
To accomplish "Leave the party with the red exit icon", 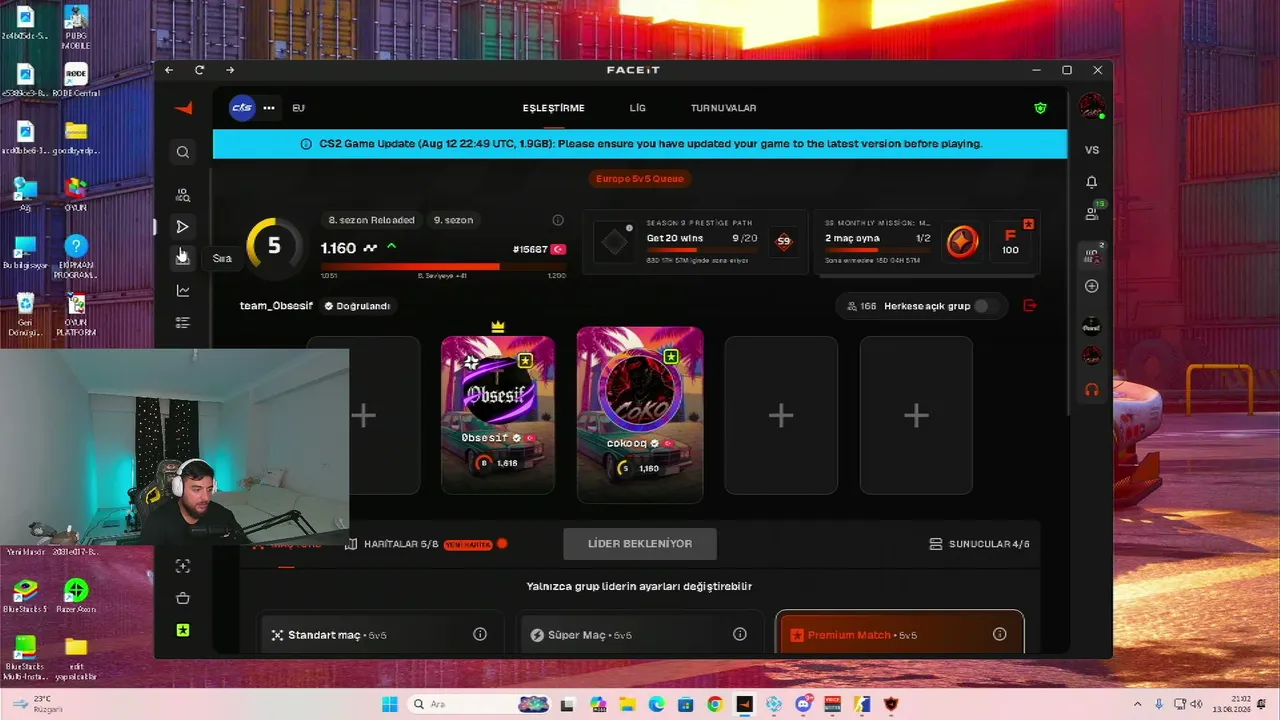I will click(x=1030, y=306).
